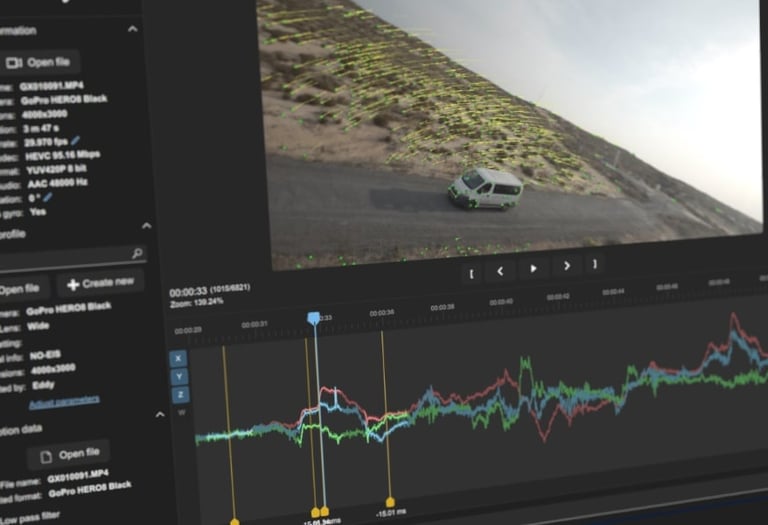
Task: Edit rotation with pencil icon
Action: click(x=48, y=197)
